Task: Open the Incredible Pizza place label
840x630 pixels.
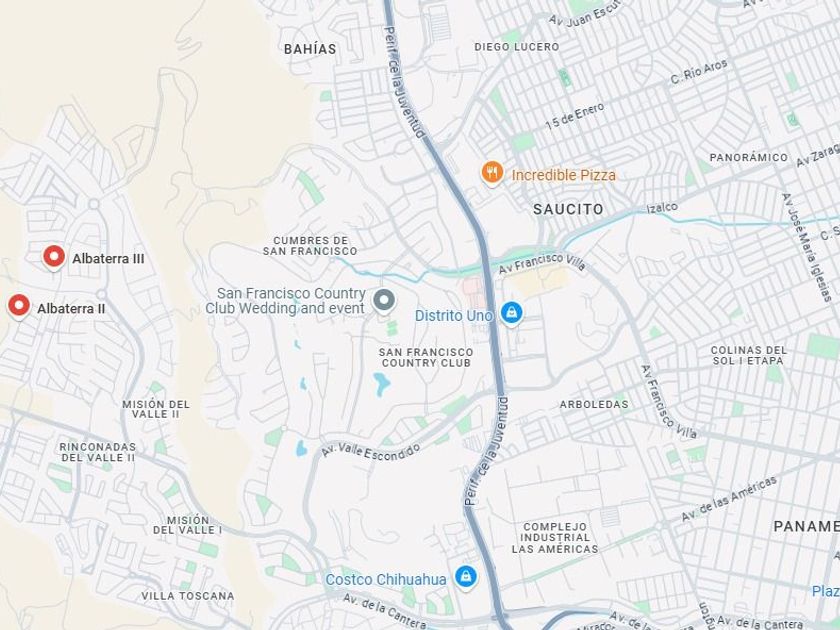Action: click(564, 175)
